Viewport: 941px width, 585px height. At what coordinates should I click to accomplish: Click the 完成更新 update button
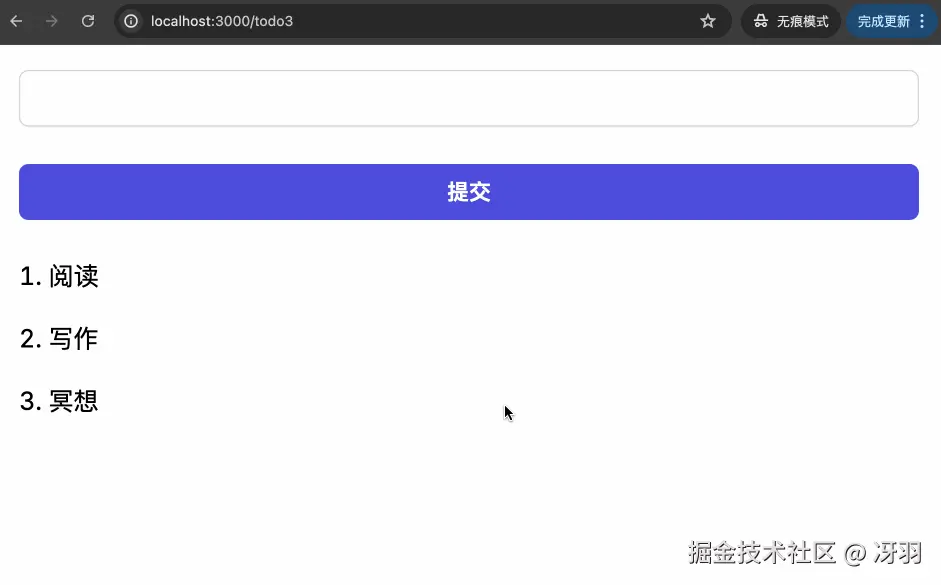click(884, 20)
